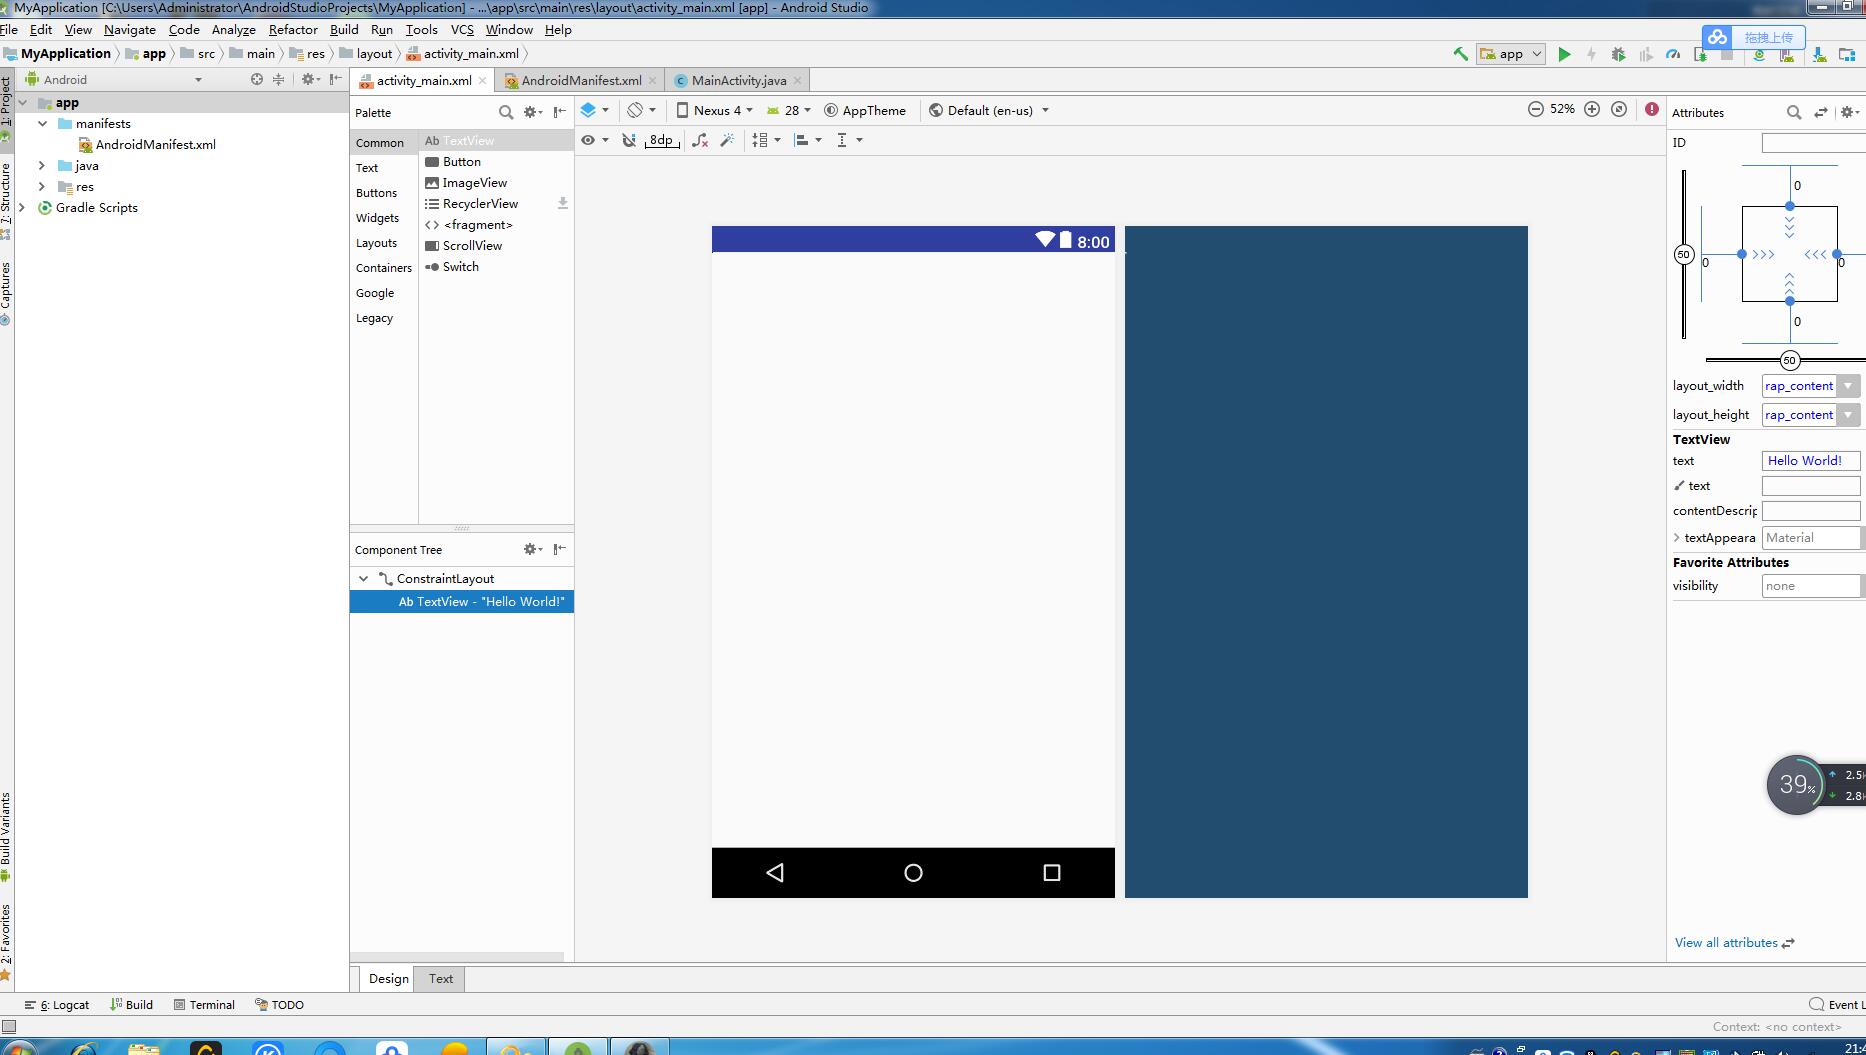Open the design surface layers dropdown

(595, 110)
